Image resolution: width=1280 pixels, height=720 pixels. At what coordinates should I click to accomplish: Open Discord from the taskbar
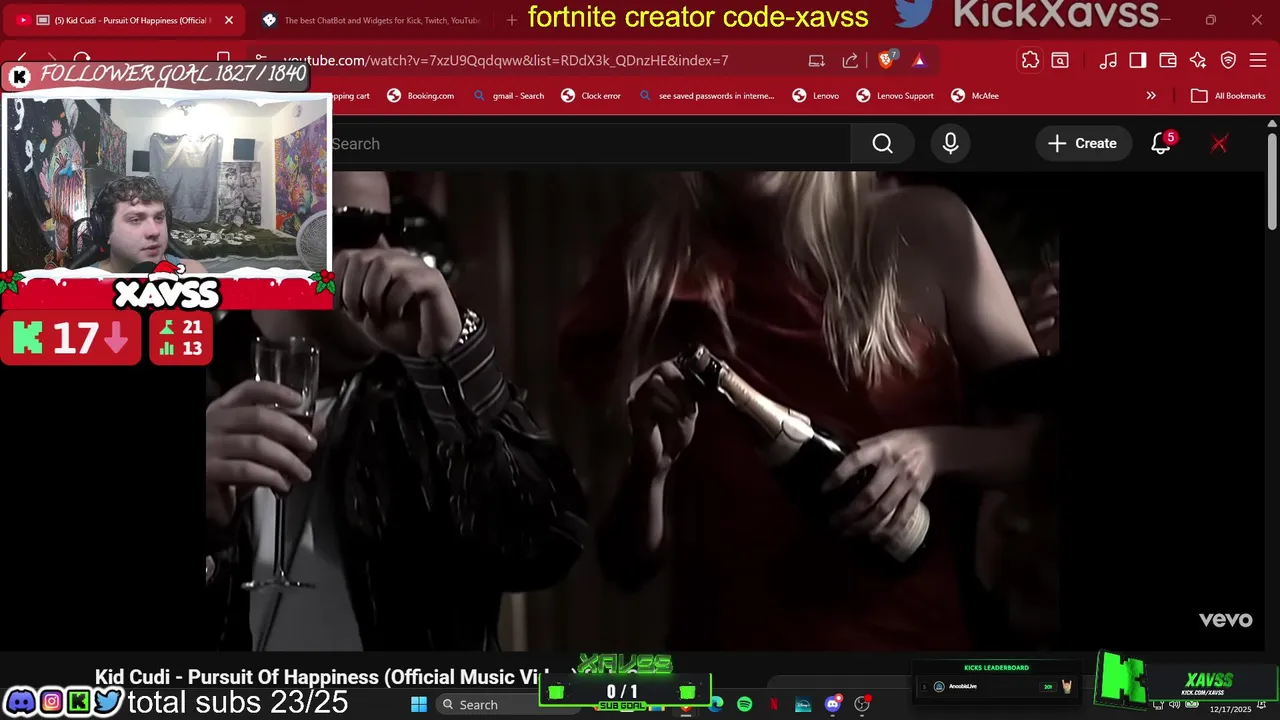click(833, 705)
